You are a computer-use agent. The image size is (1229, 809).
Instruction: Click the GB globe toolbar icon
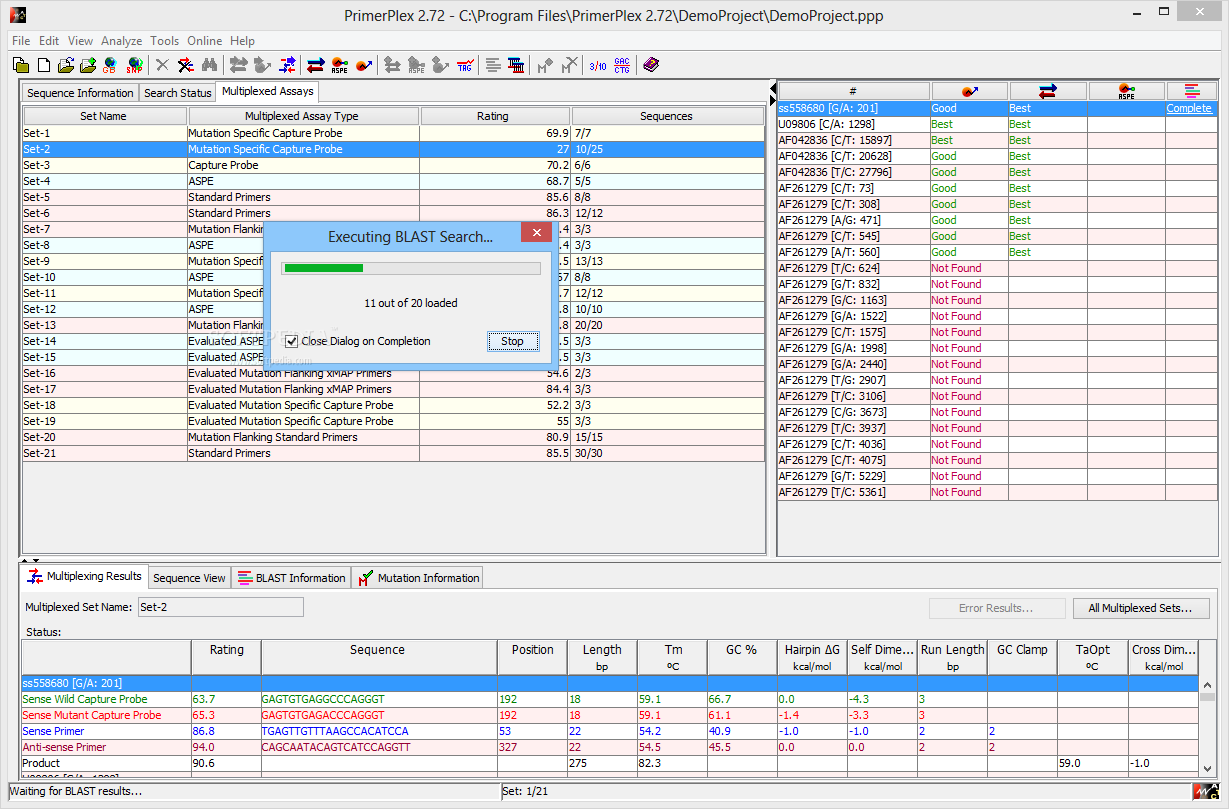[109, 65]
